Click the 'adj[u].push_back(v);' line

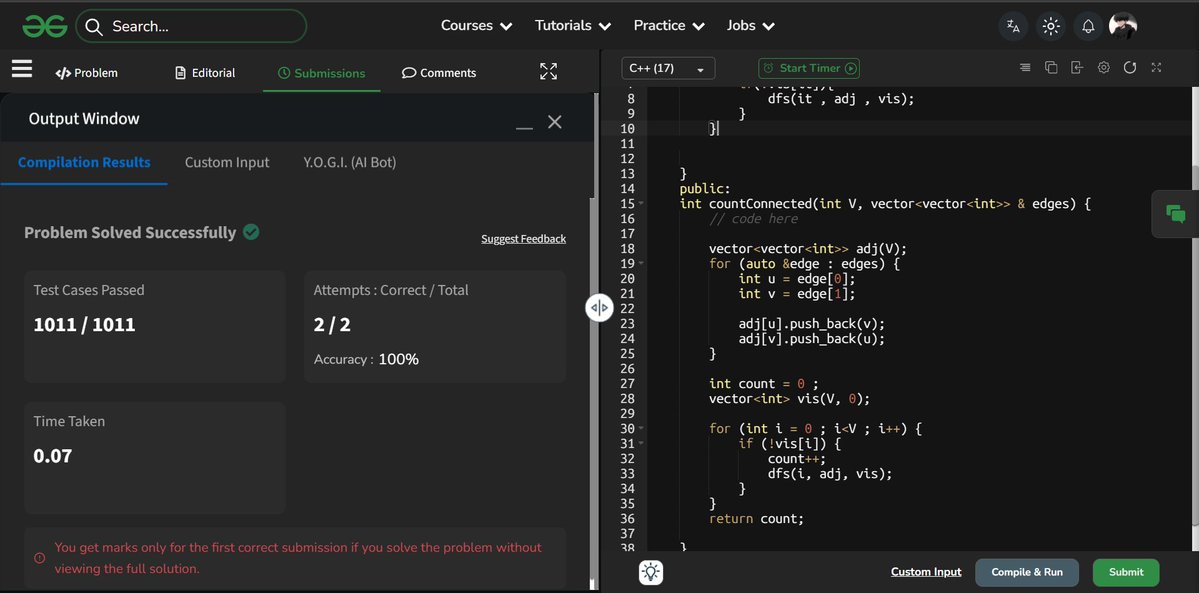tap(811, 324)
